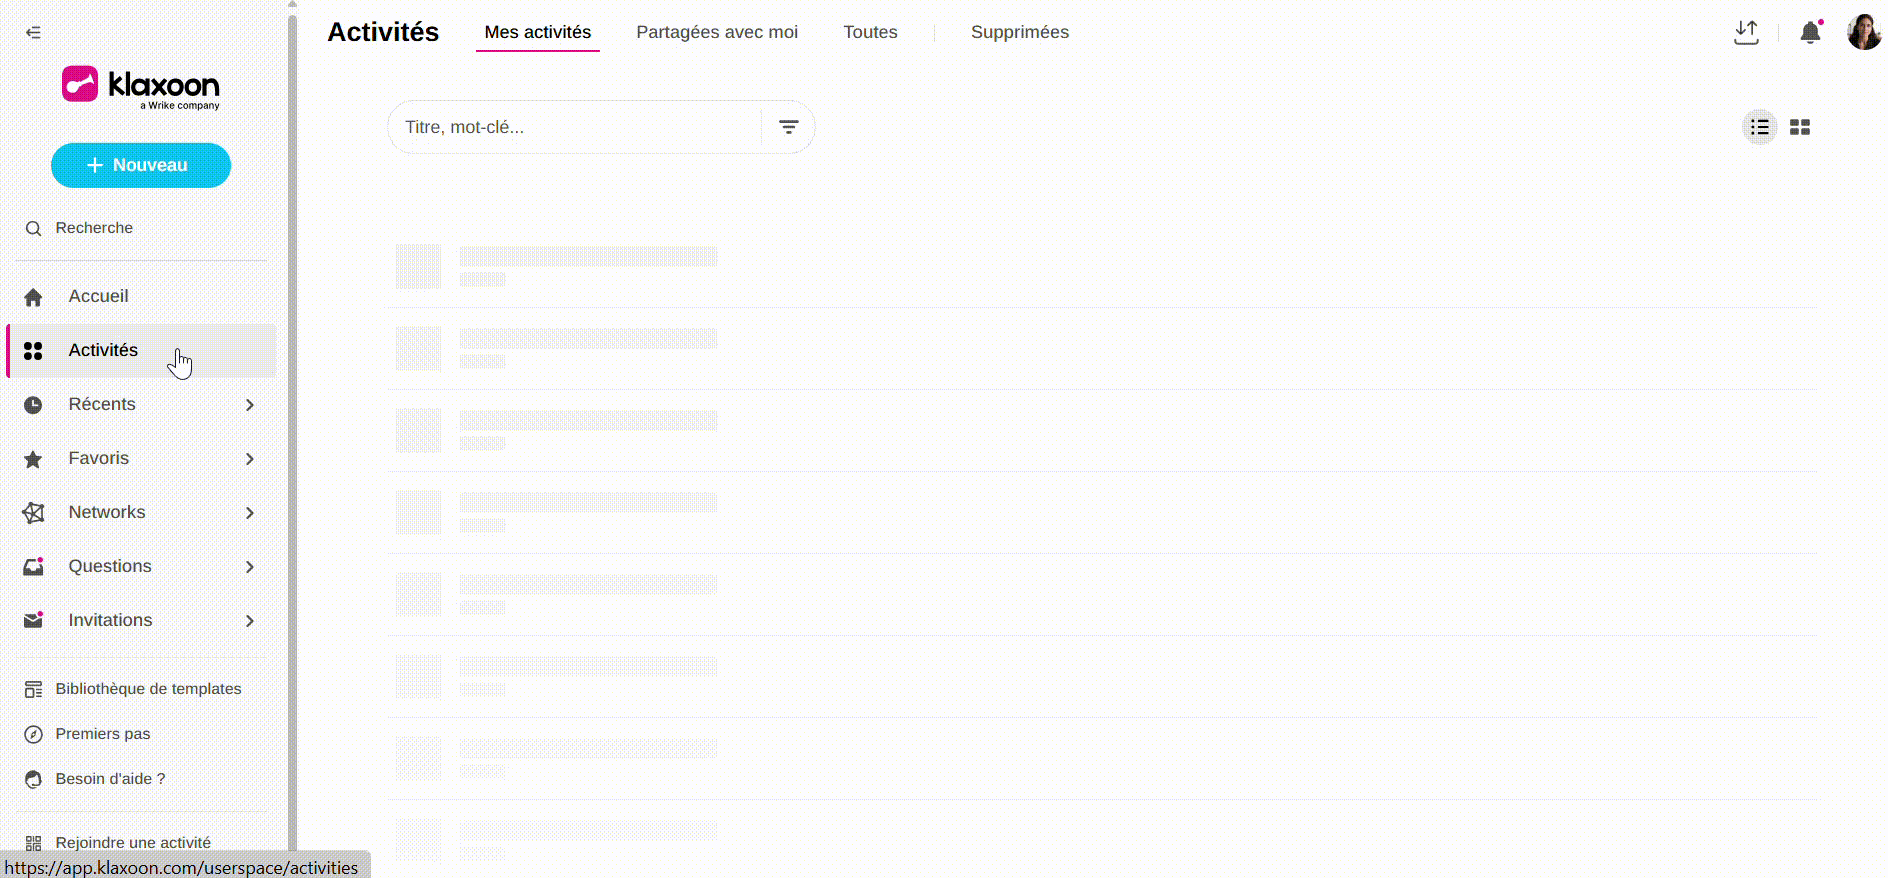Screen dimensions: 1888x878
Task: Click the Klaxoon logo
Action: click(x=140, y=87)
